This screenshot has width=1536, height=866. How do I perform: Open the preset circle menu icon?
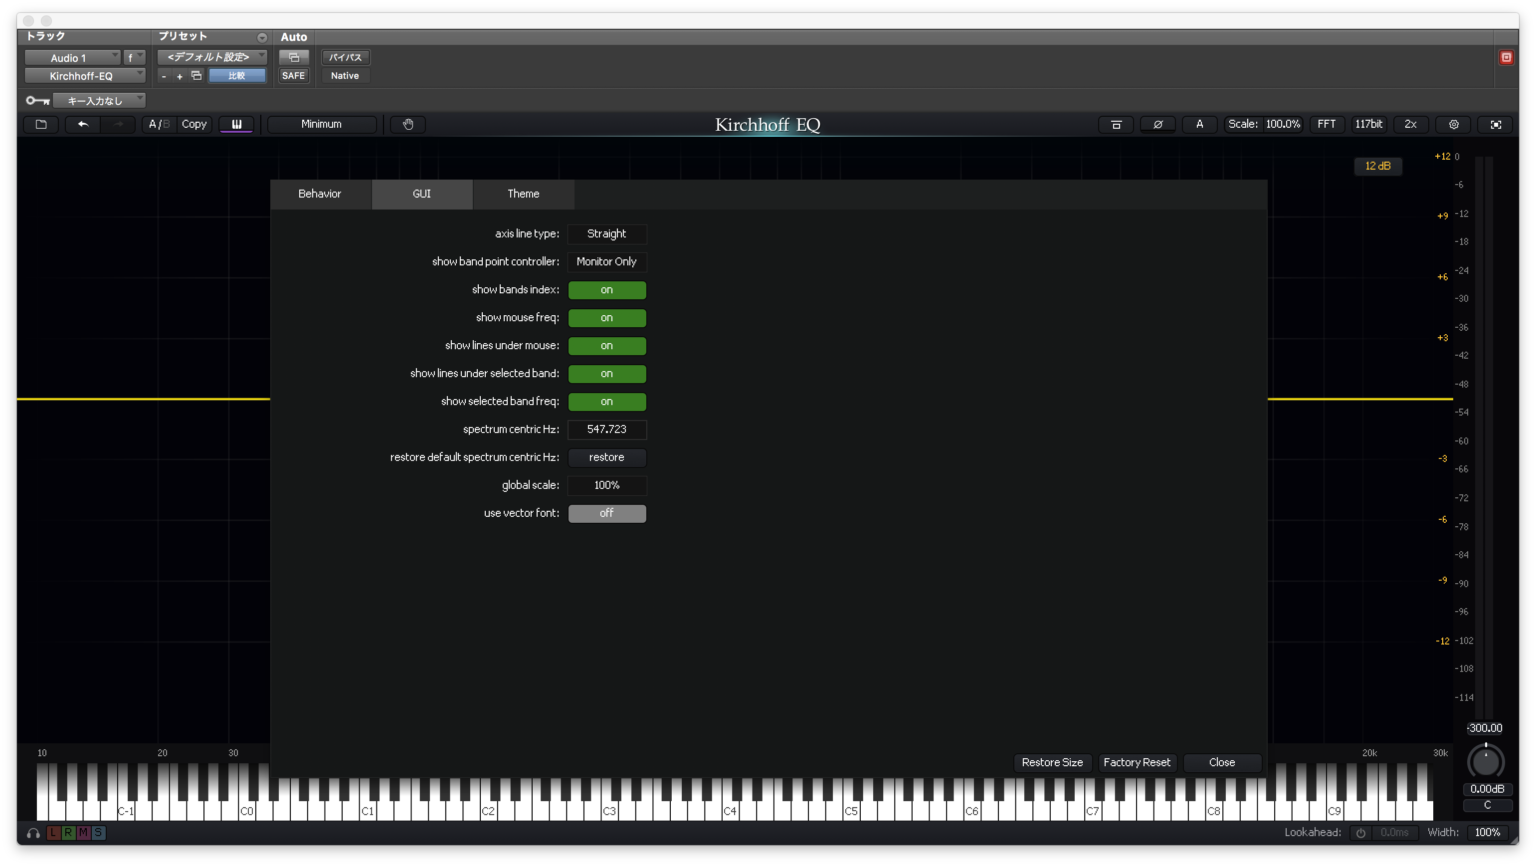[262, 37]
